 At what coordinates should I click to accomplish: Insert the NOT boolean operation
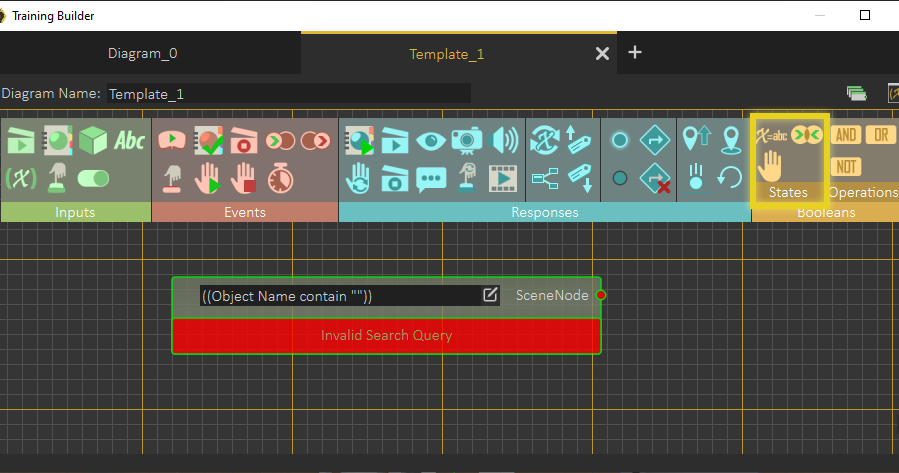click(x=846, y=166)
